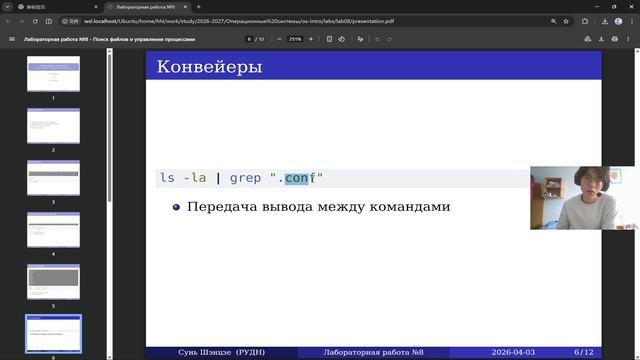Screen dimensions: 640x360
Task: Rotate the PDF counterclockwise
Action: tap(342, 39)
